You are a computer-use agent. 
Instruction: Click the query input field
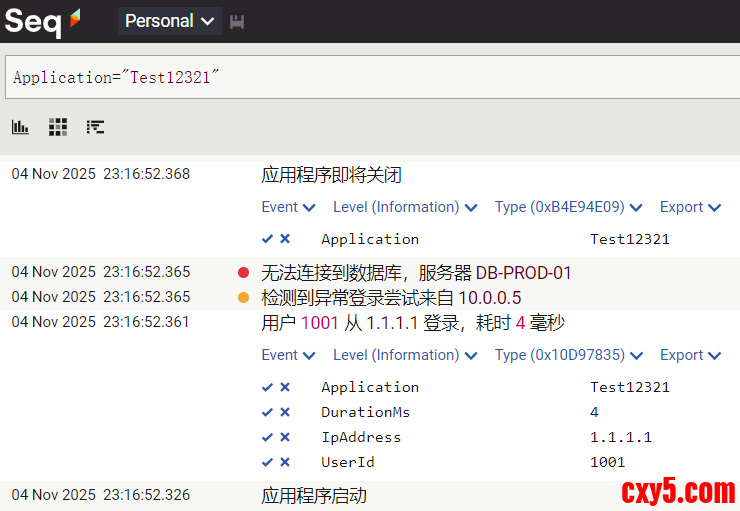370,77
